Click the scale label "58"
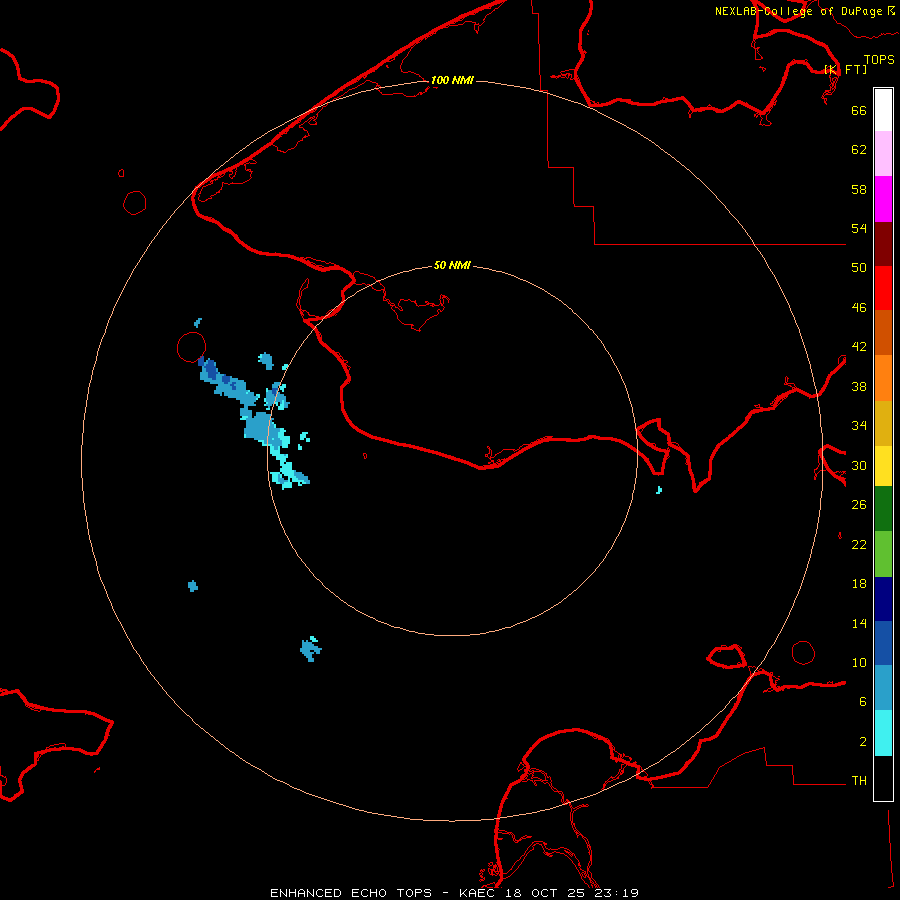900x900 pixels. pyautogui.click(x=859, y=189)
